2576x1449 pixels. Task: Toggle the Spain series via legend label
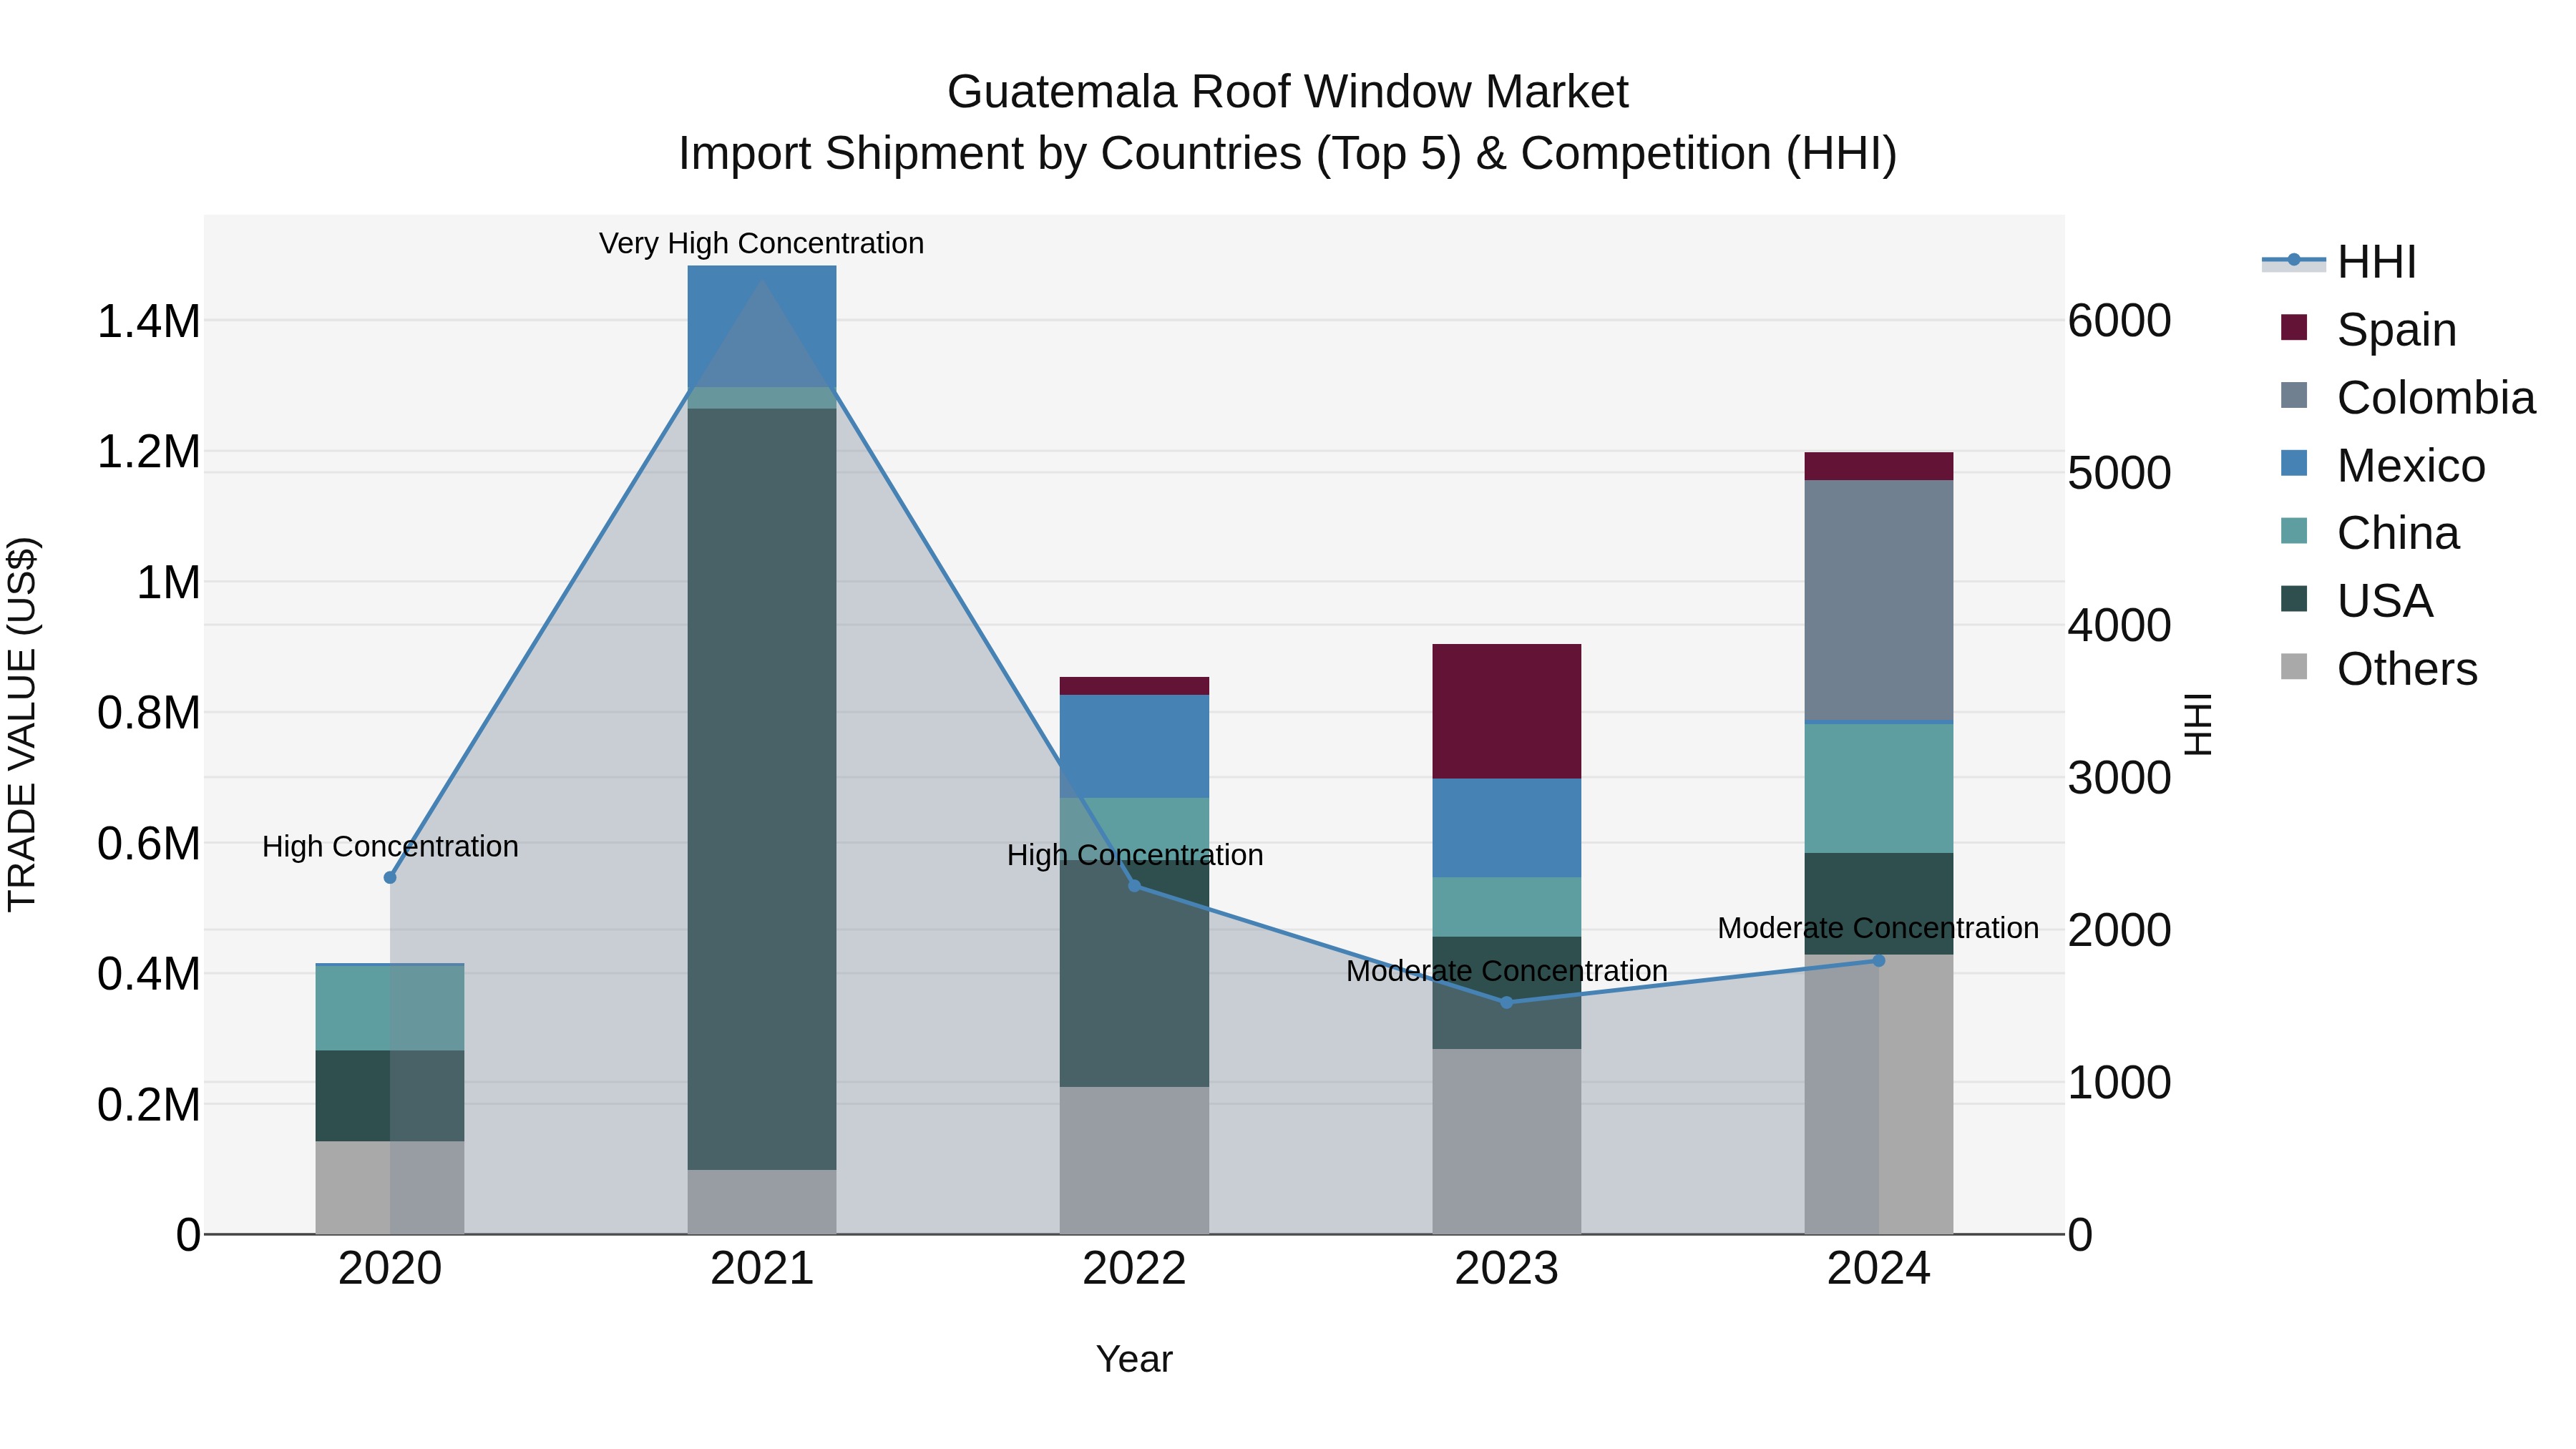(2396, 330)
